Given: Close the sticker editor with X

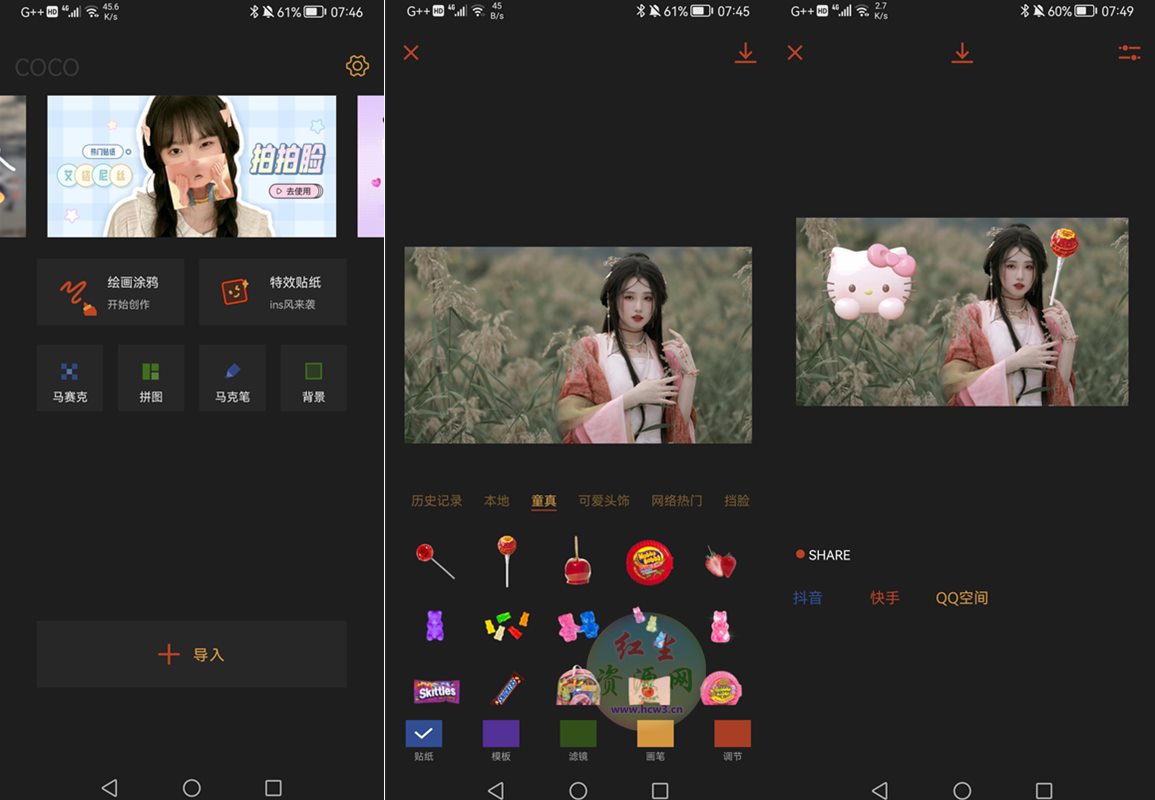Looking at the screenshot, I should (411, 52).
